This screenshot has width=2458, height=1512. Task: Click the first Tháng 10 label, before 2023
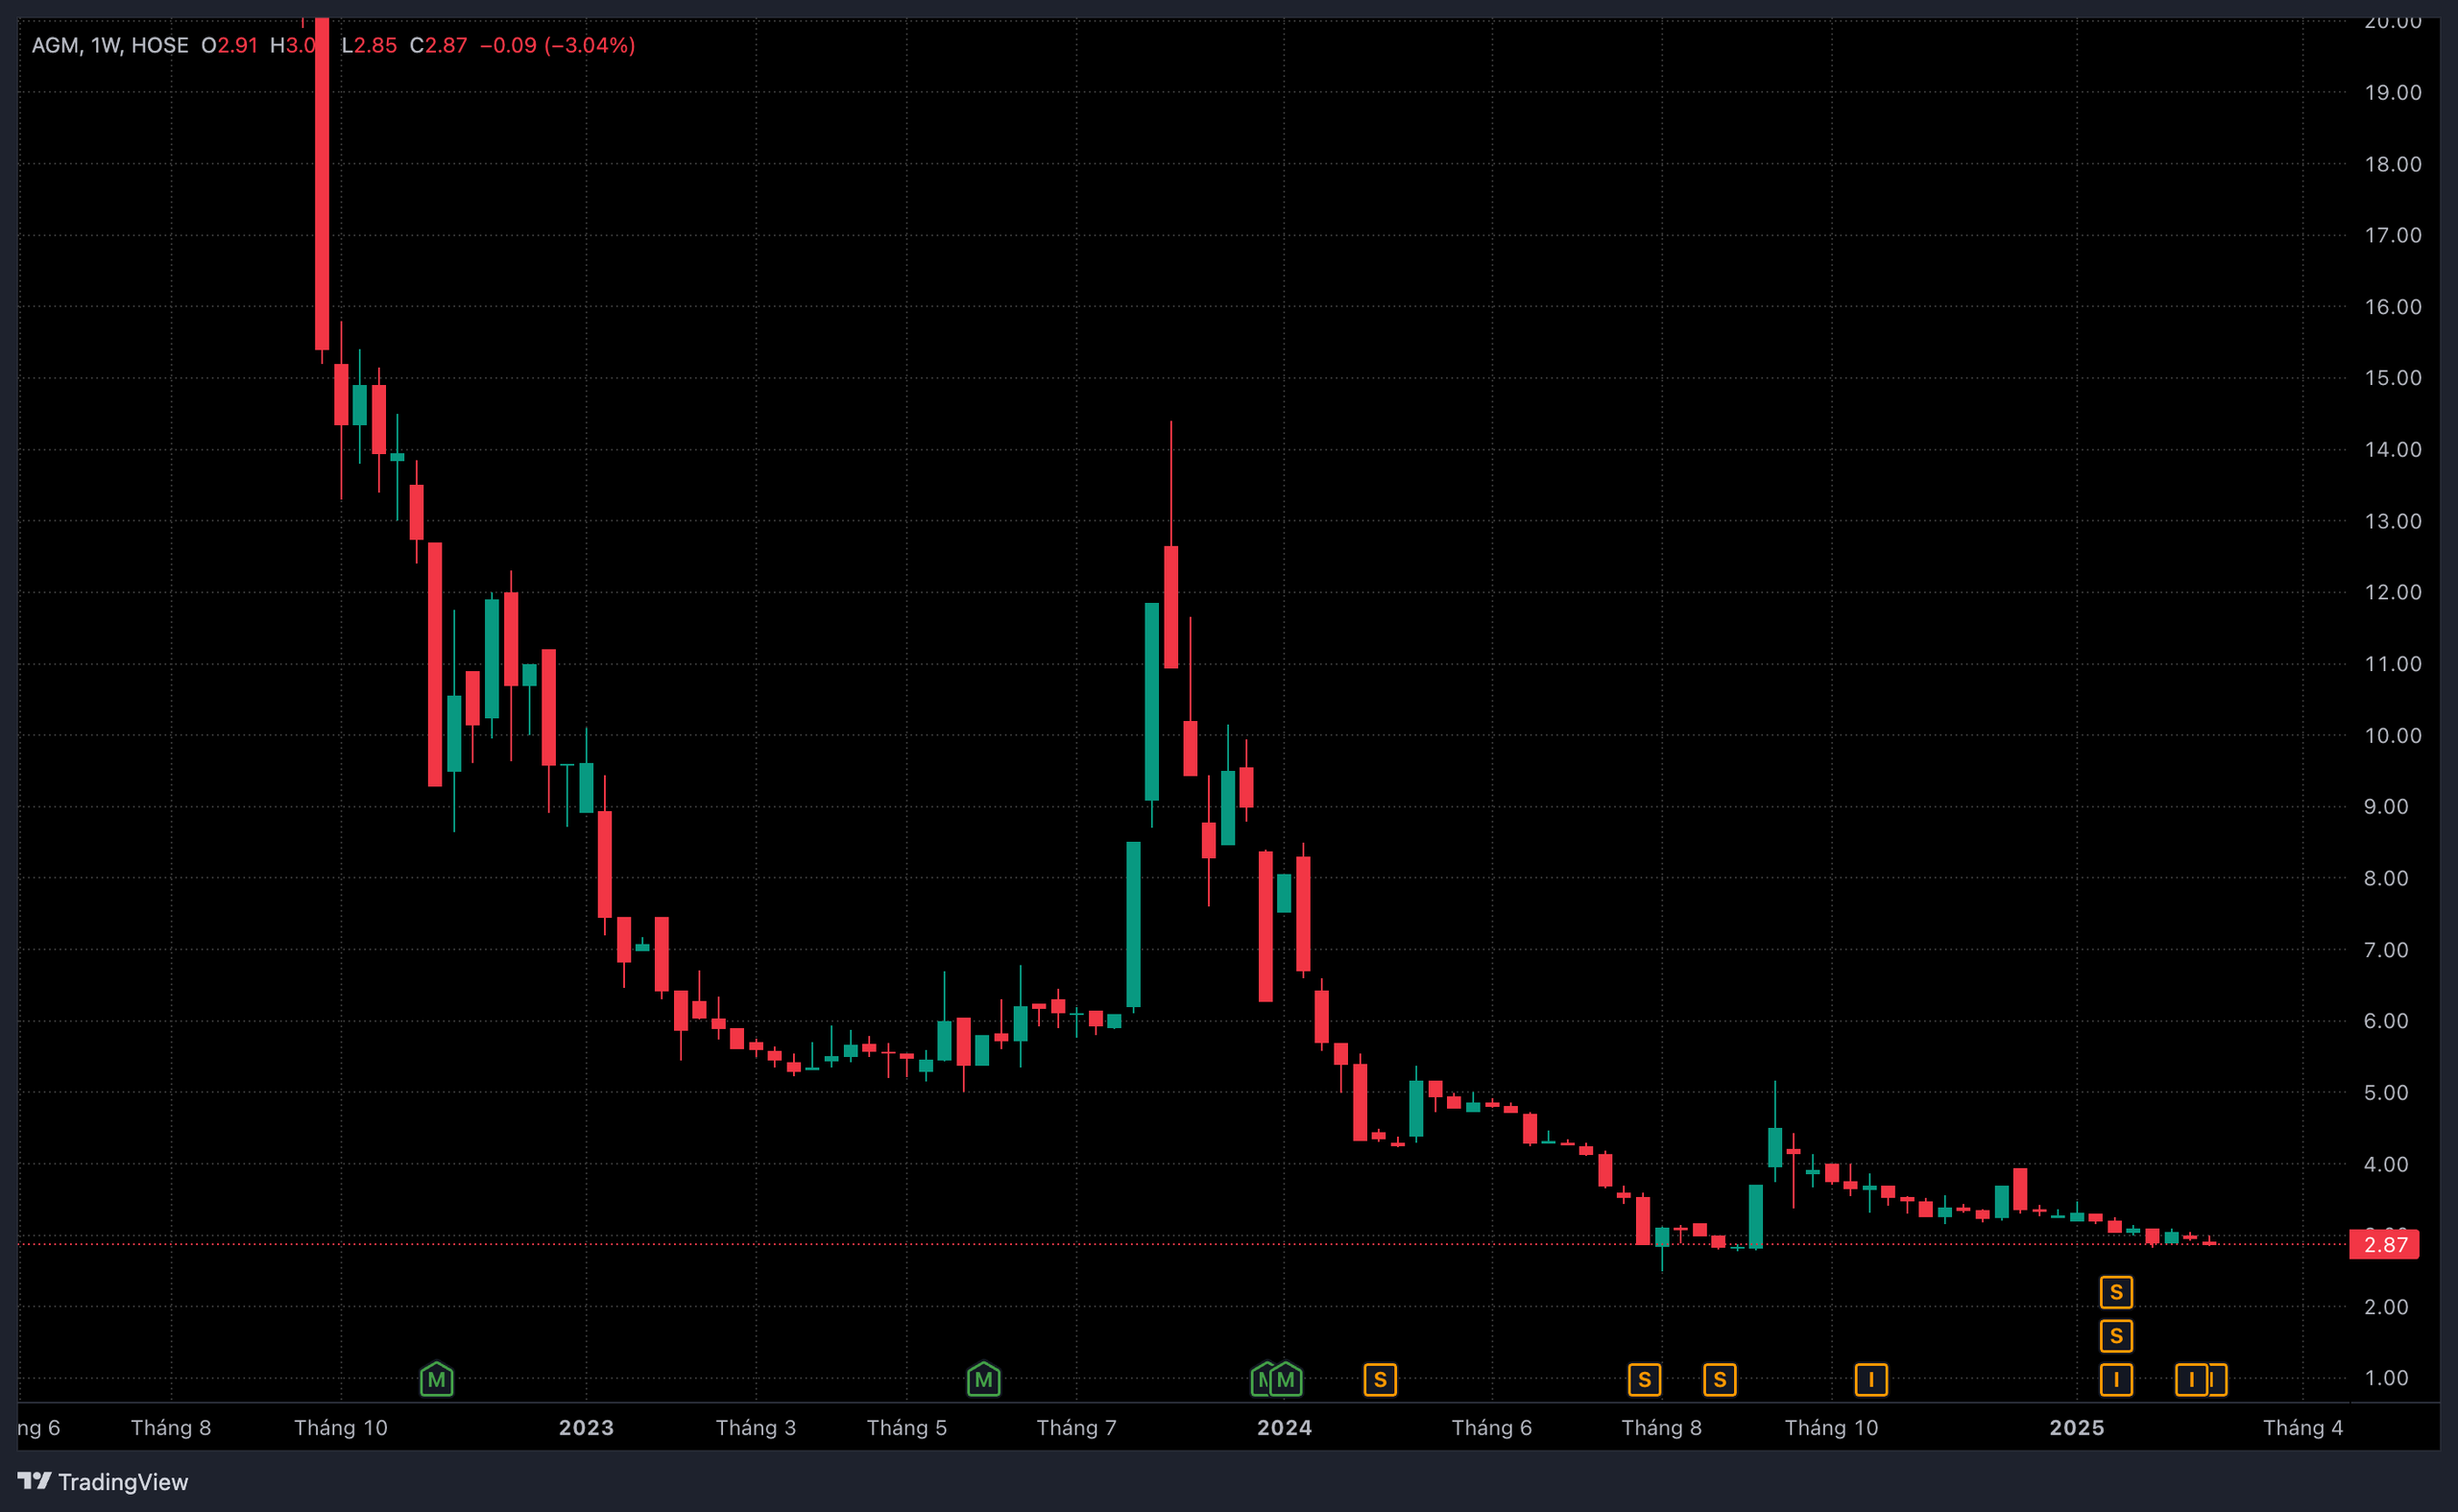coord(340,1427)
